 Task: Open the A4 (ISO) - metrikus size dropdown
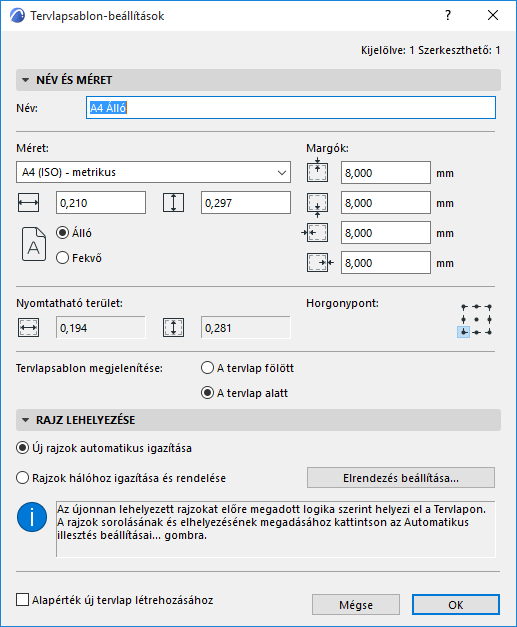(153, 172)
